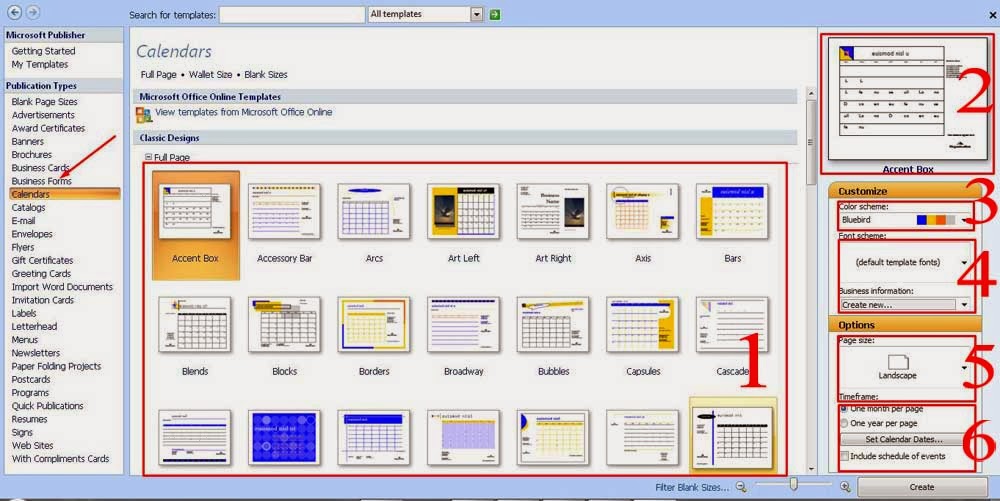
Task: Choose the Art Right calendar design
Action: coord(553,212)
